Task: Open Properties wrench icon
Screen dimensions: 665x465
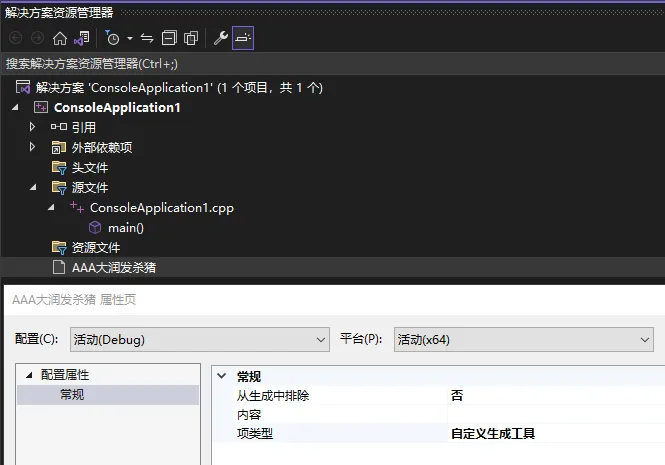Action: 221,38
